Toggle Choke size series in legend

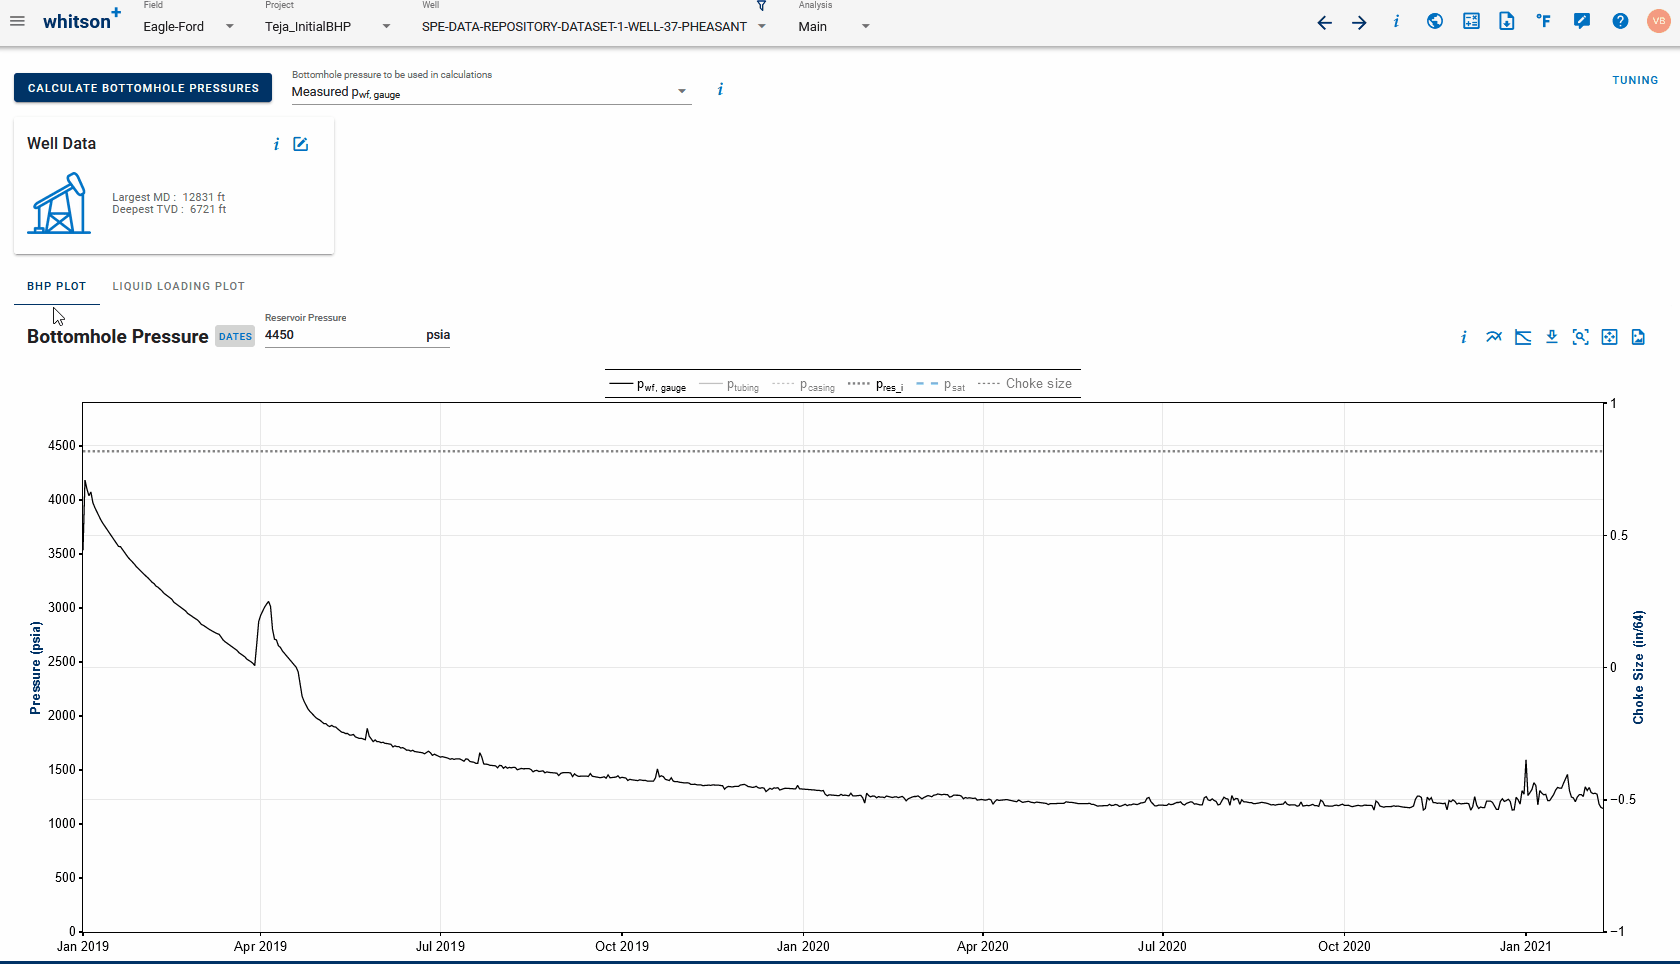tap(1025, 384)
